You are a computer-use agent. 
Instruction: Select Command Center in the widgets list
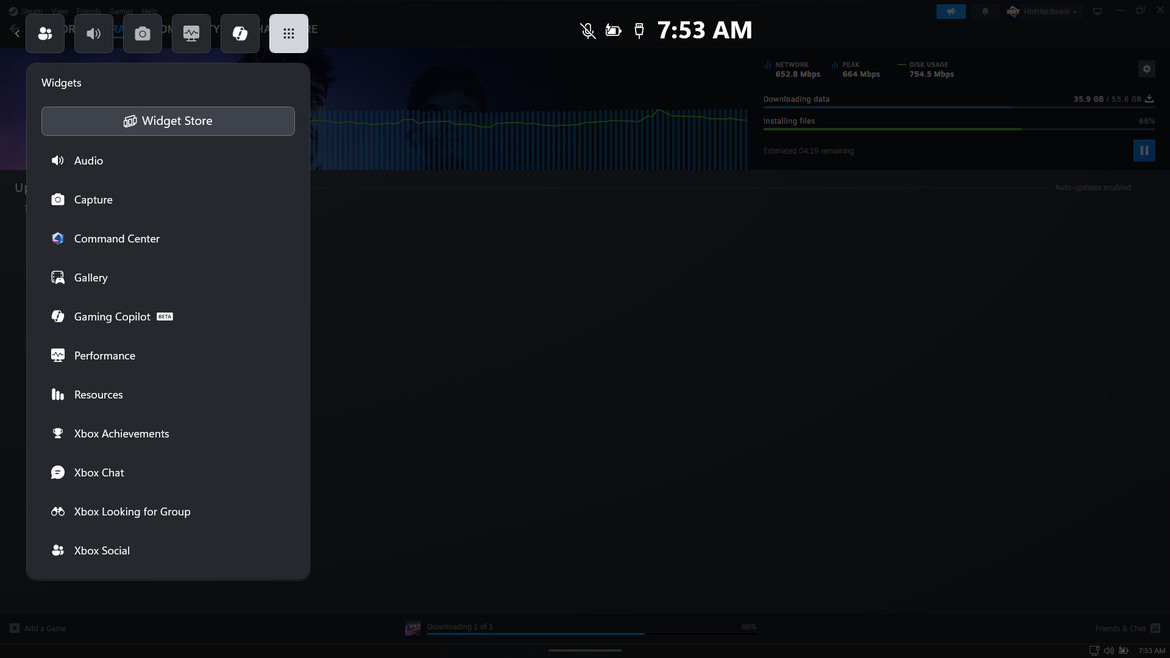pyautogui.click(x=116, y=239)
